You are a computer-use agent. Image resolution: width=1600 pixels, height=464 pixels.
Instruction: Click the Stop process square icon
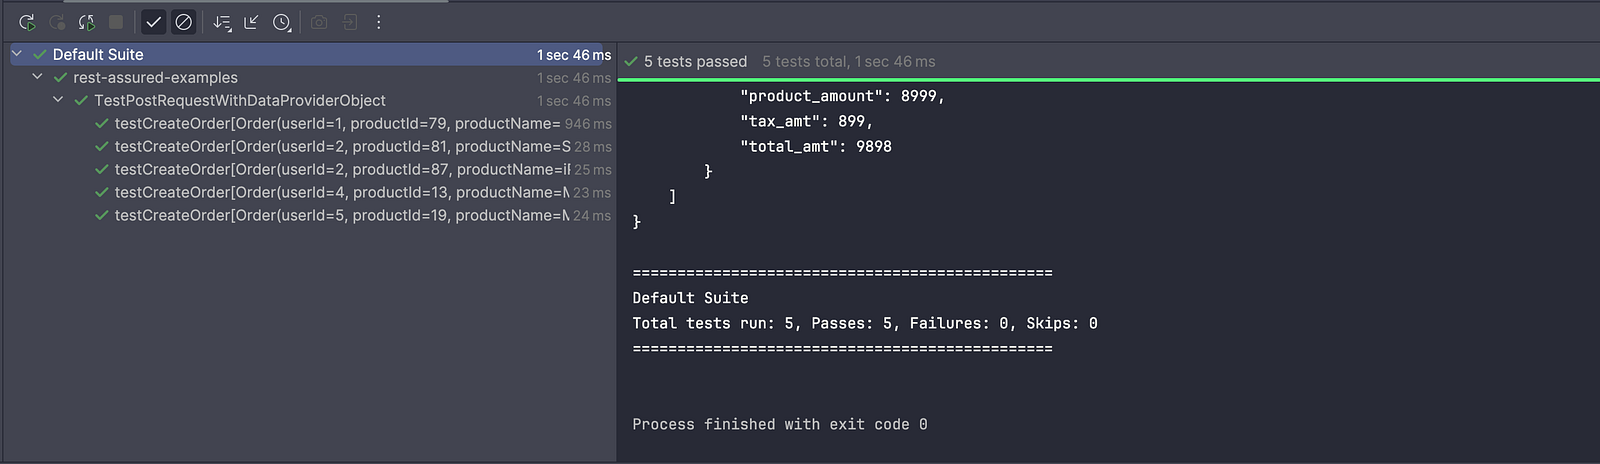[x=116, y=22]
